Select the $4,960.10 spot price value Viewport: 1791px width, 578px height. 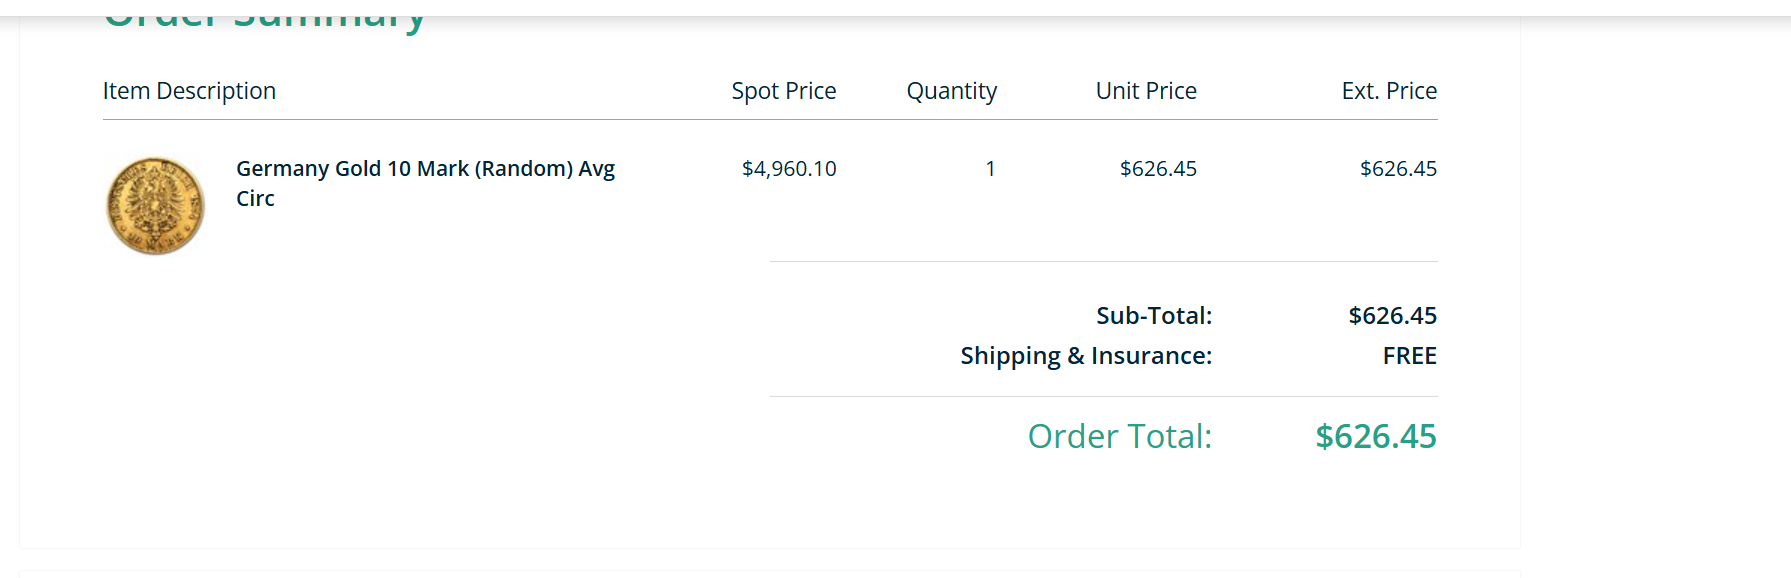789,169
